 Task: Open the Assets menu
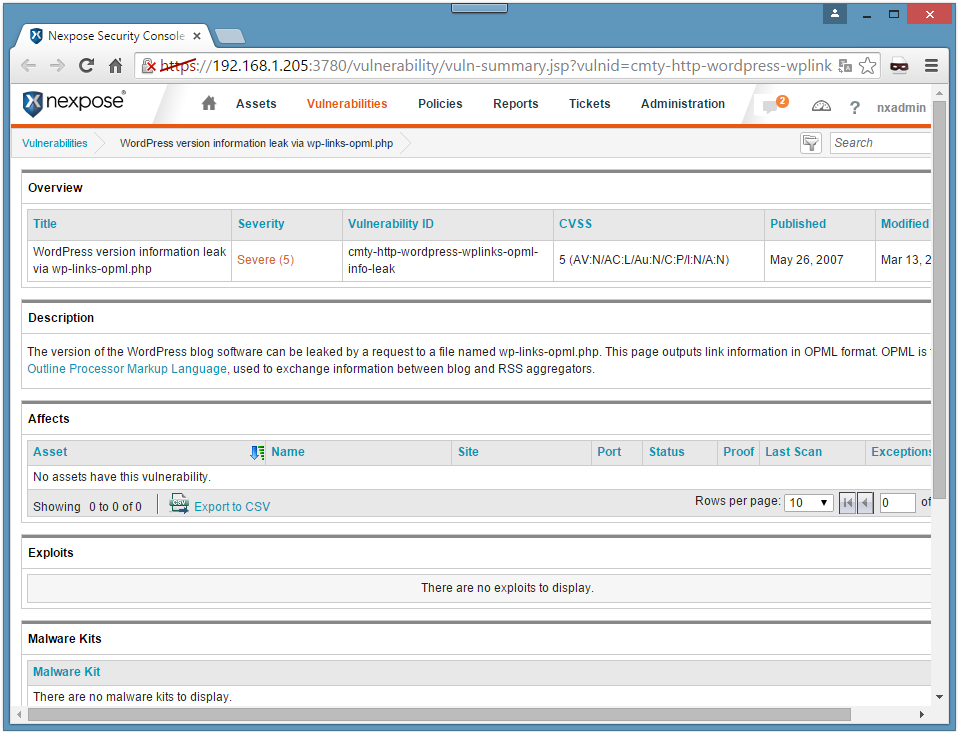(x=256, y=104)
